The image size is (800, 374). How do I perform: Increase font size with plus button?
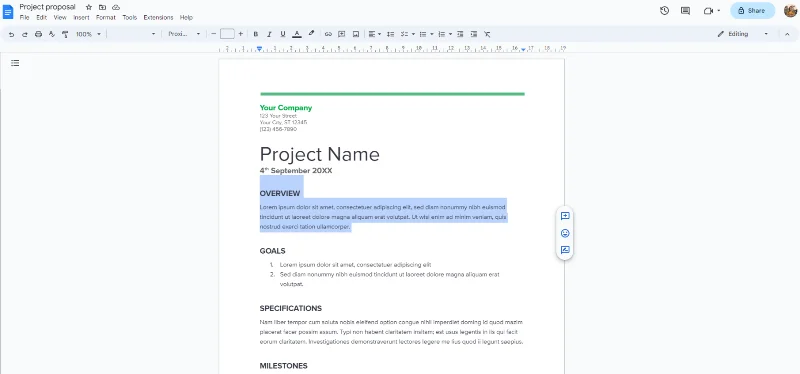click(x=240, y=34)
